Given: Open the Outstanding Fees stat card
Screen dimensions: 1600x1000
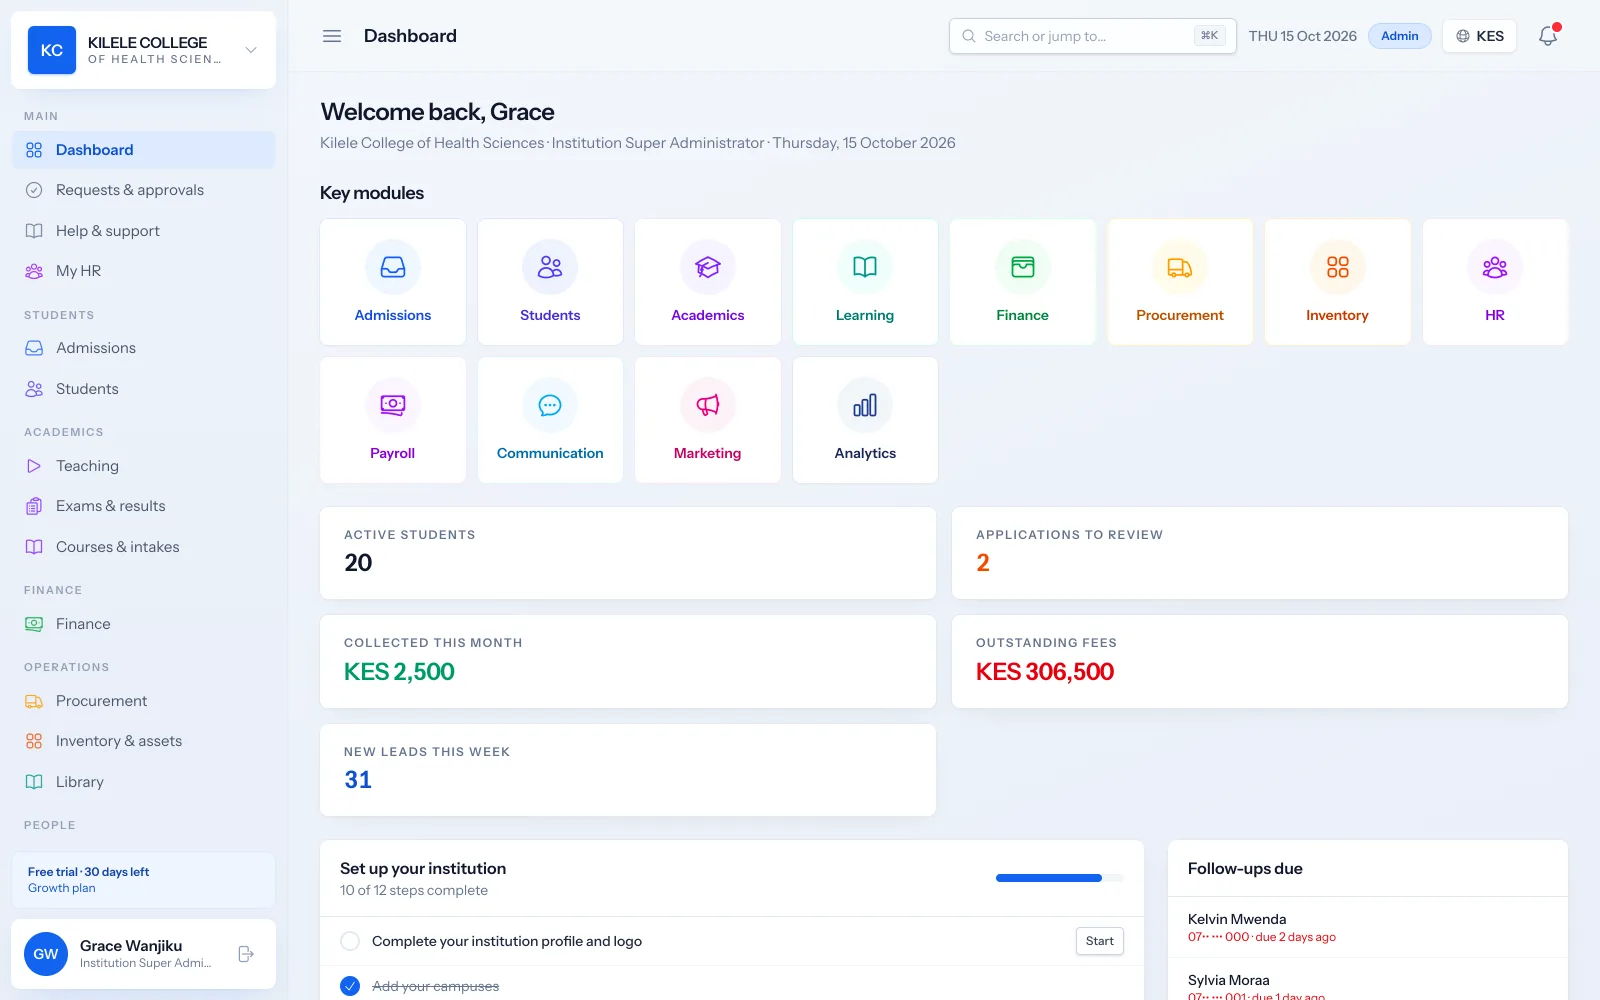Looking at the screenshot, I should click(x=1260, y=662).
